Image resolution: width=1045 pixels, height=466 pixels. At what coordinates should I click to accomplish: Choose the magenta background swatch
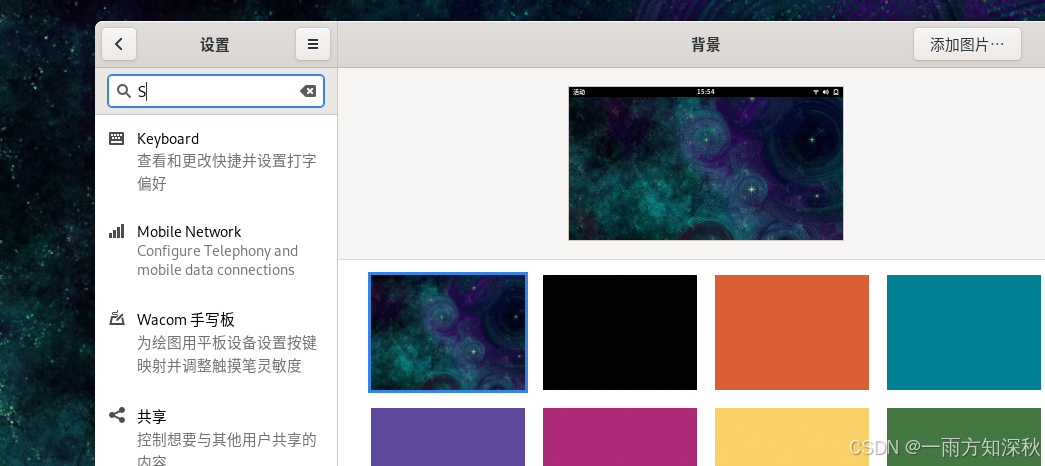point(620,437)
